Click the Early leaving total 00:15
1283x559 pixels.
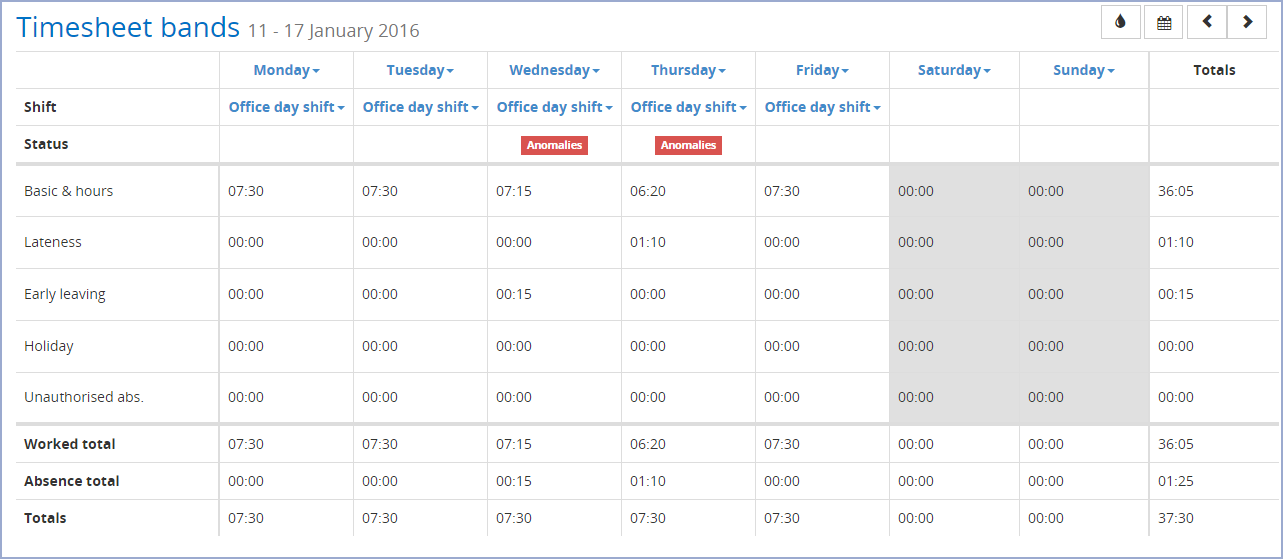(x=1176, y=294)
